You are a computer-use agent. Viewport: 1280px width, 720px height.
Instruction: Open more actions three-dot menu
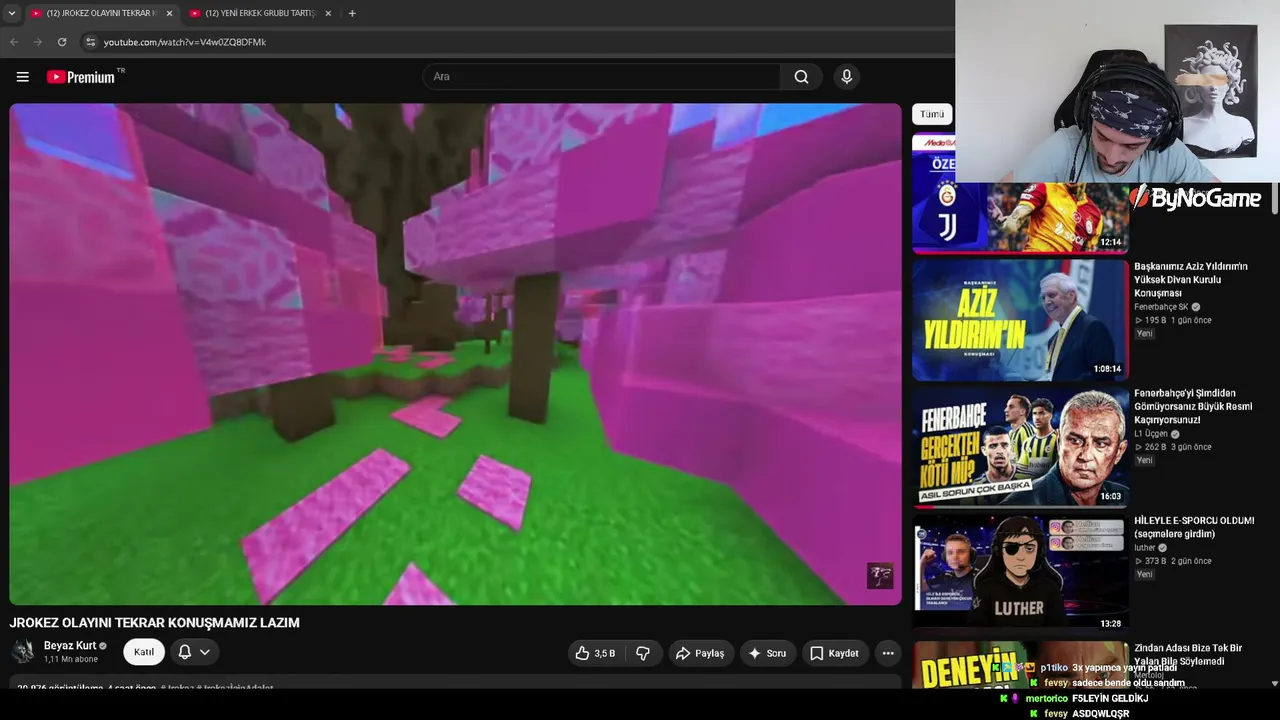pyautogui.click(x=887, y=653)
